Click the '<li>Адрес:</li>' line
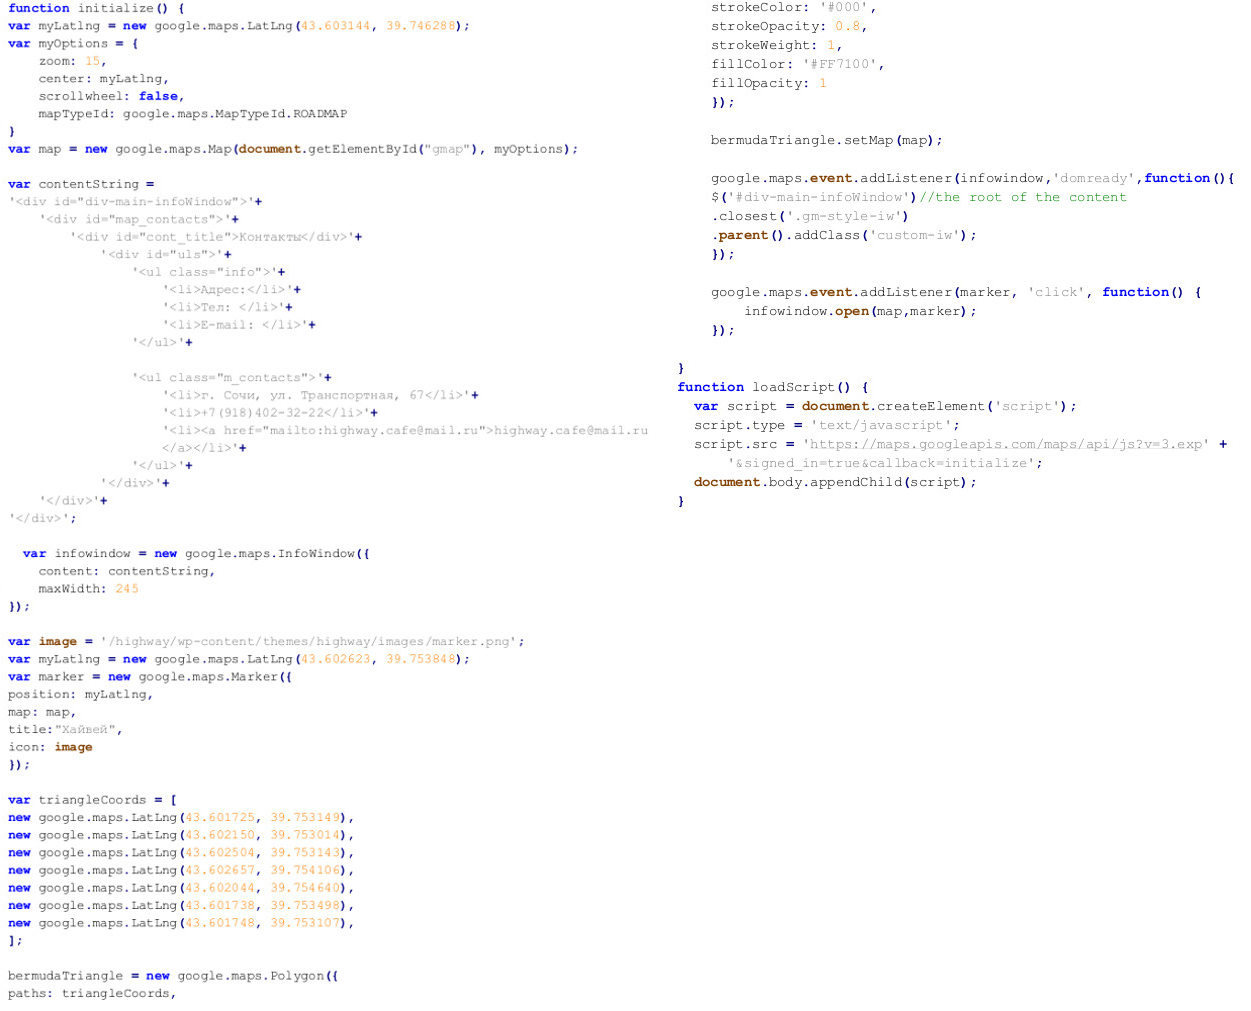 pyautogui.click(x=232, y=290)
